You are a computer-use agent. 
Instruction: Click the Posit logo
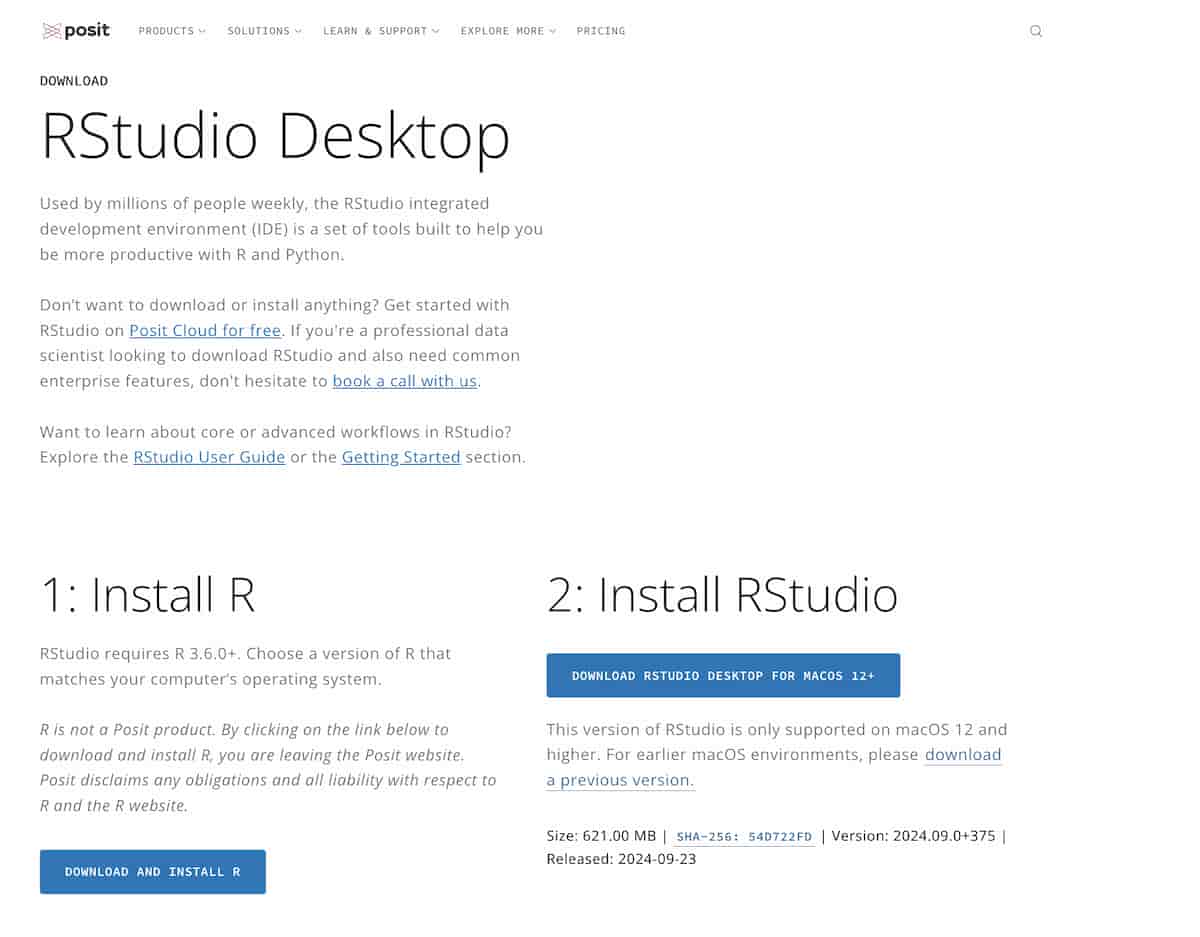(75, 30)
